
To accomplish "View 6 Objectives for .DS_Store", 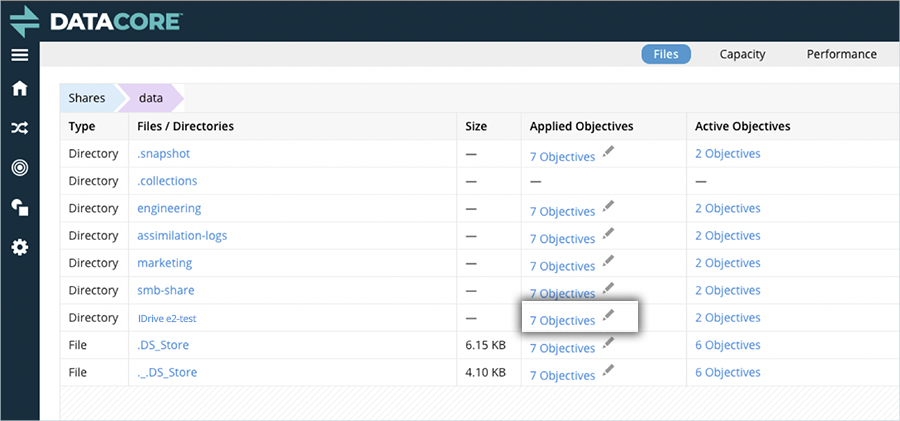I will point(727,345).
